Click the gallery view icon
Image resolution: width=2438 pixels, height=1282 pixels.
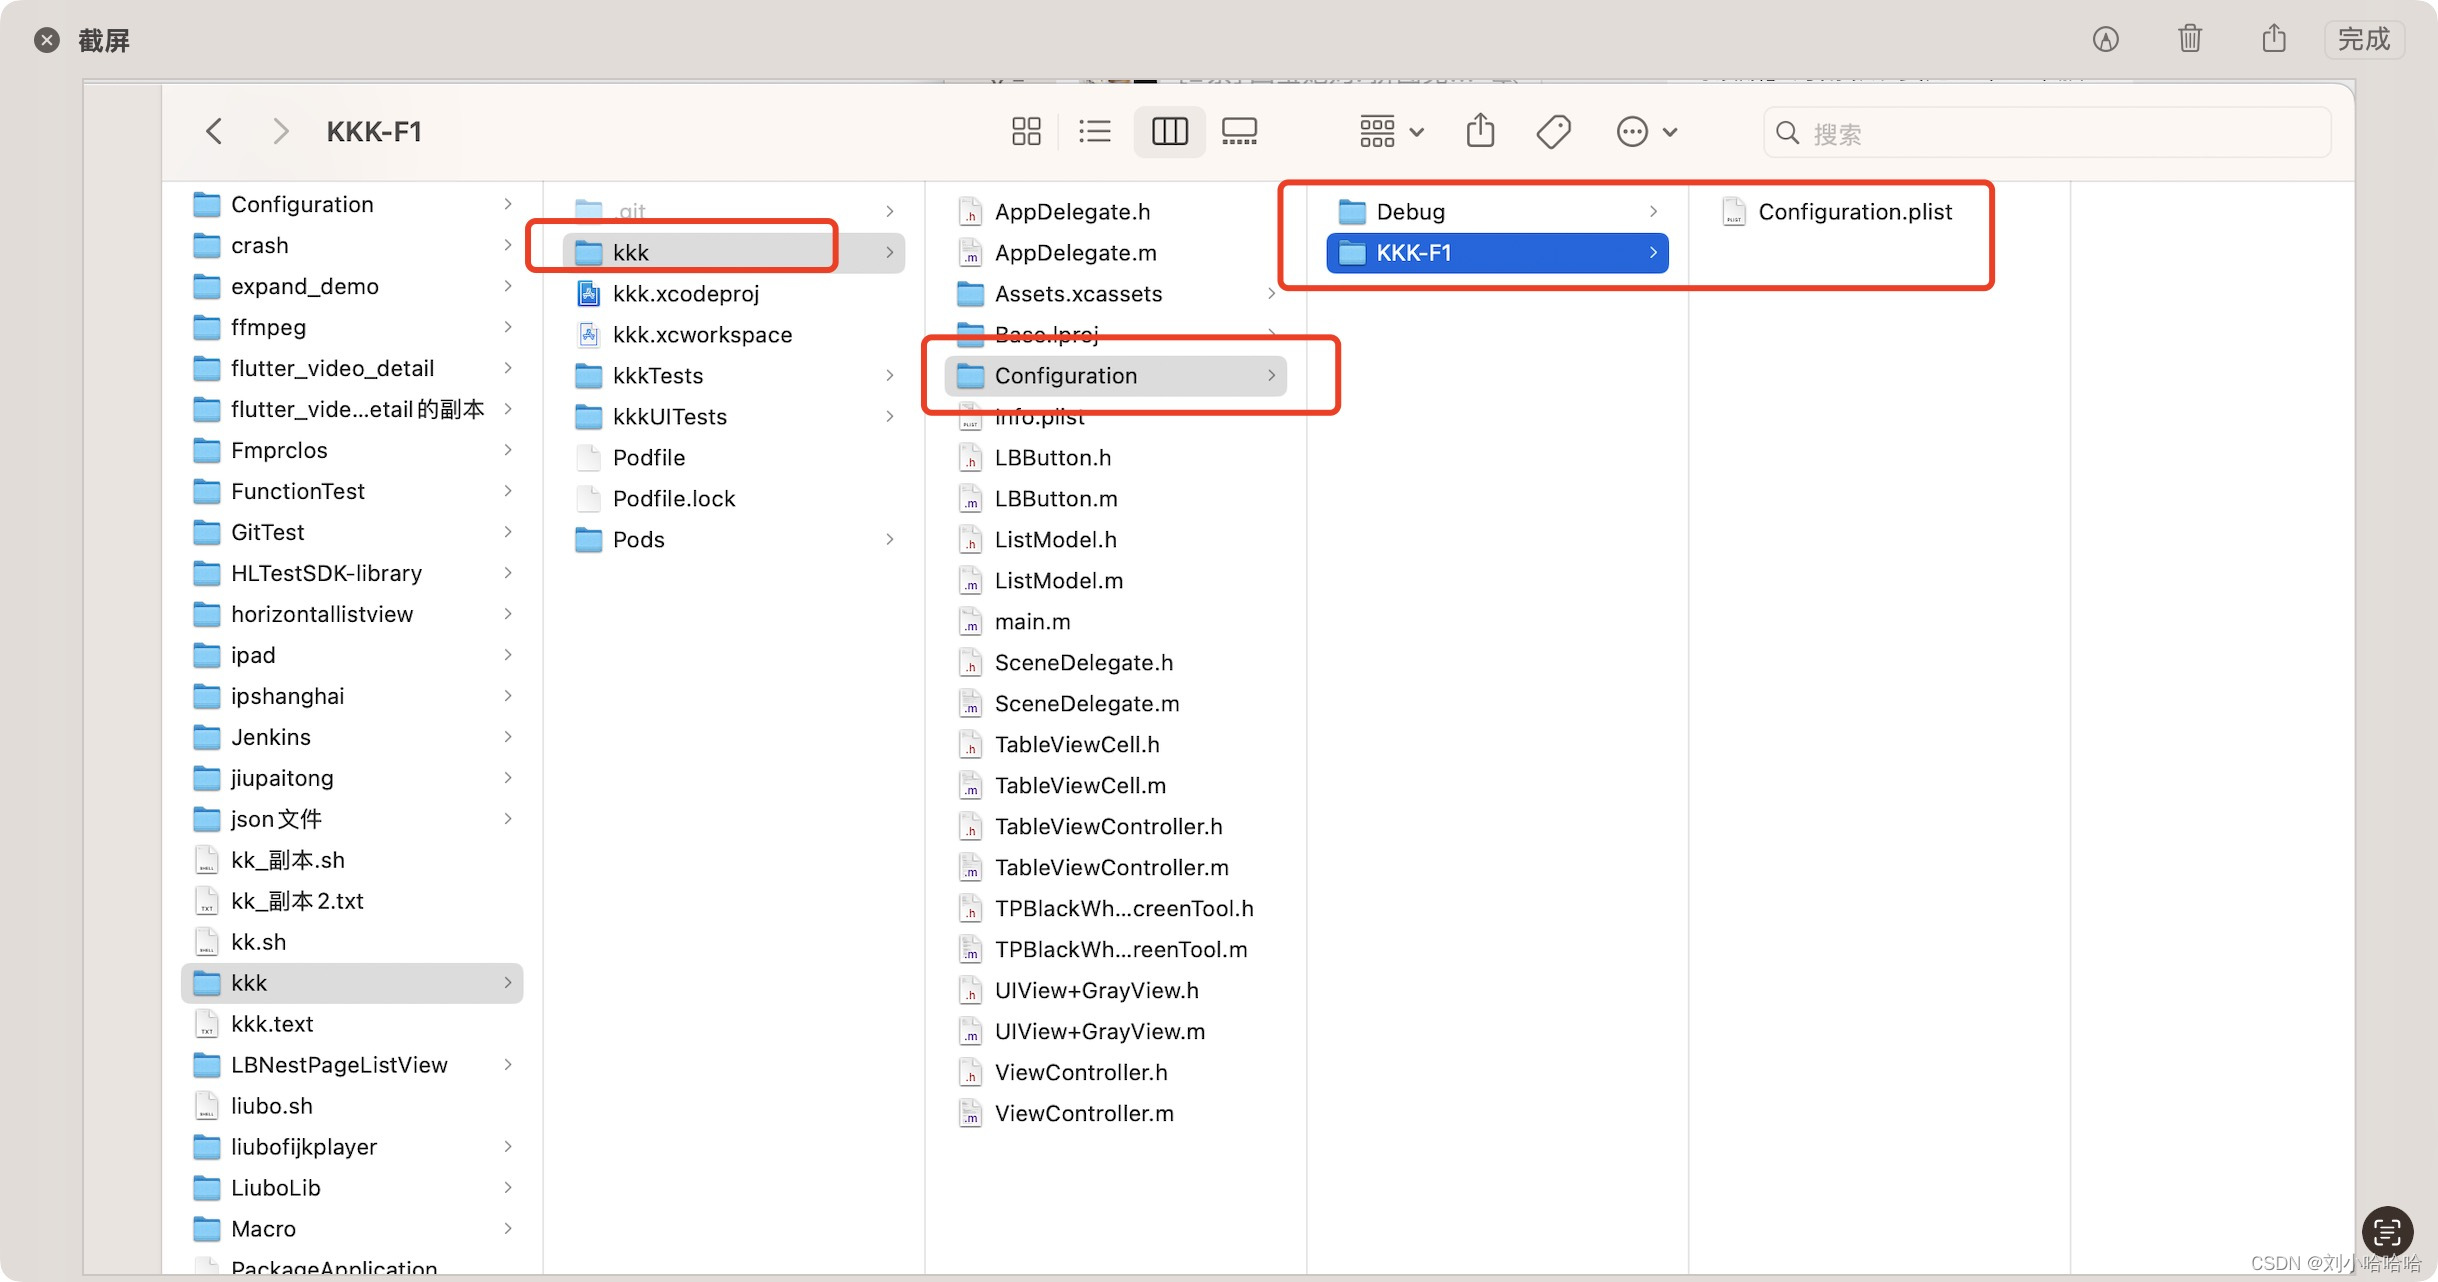coord(1240,131)
